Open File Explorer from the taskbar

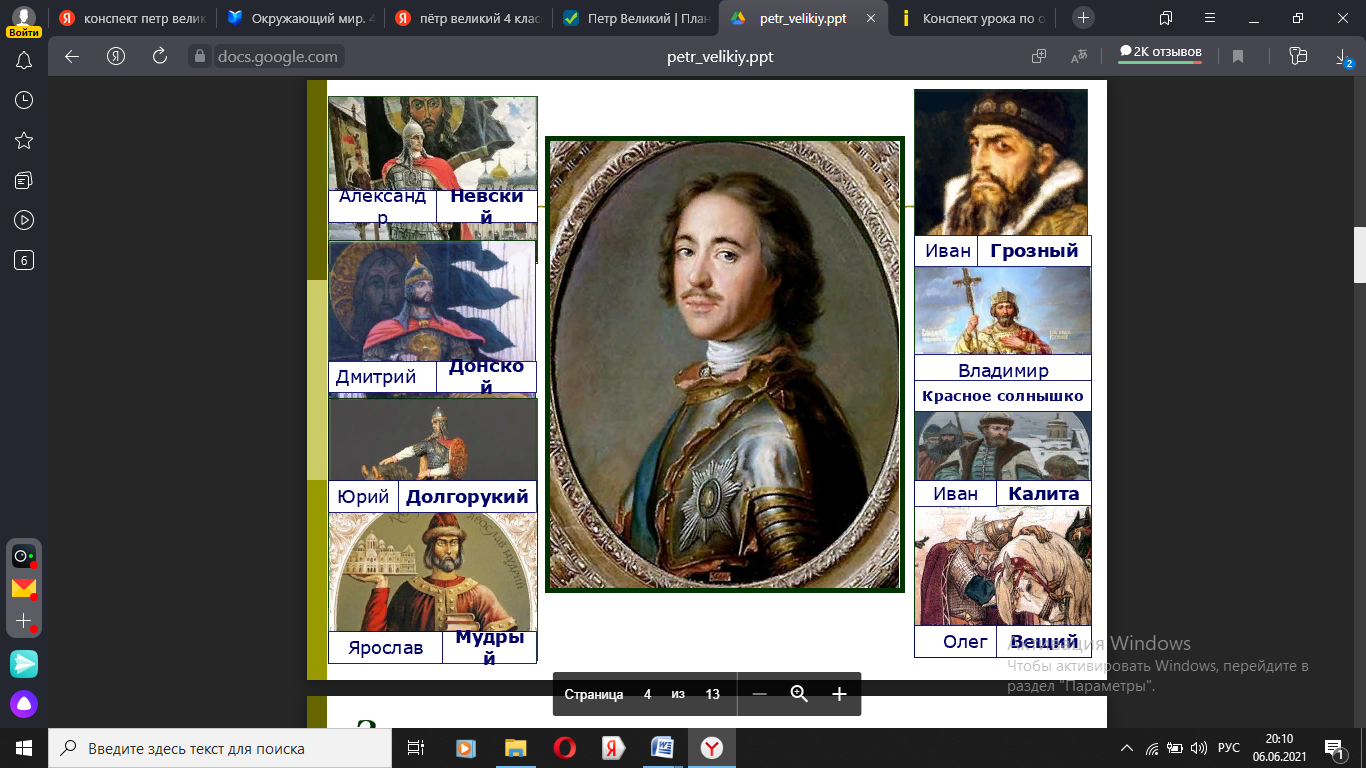(515, 748)
